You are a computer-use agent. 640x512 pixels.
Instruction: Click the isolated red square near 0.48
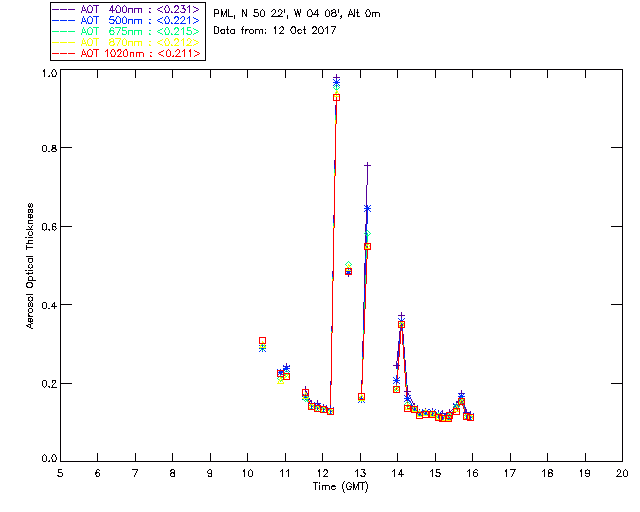click(348, 272)
